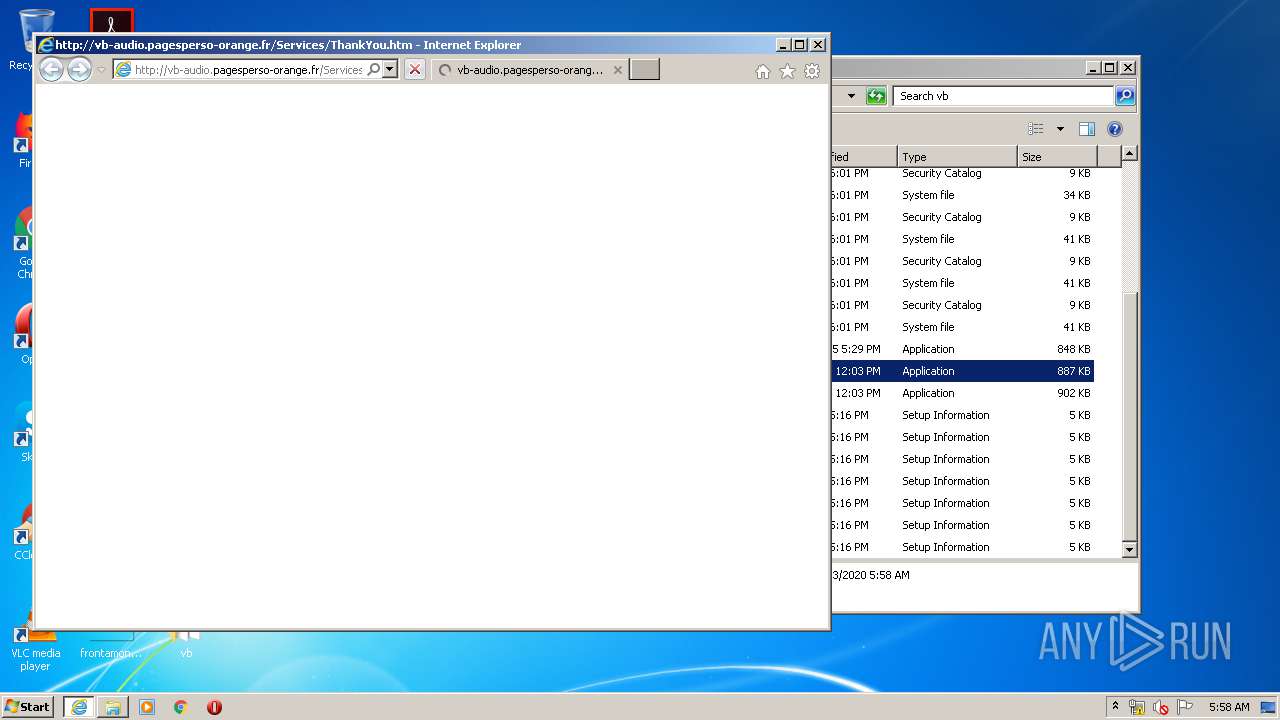Select the last Setup Information row
The image size is (1280, 720).
pos(962,547)
